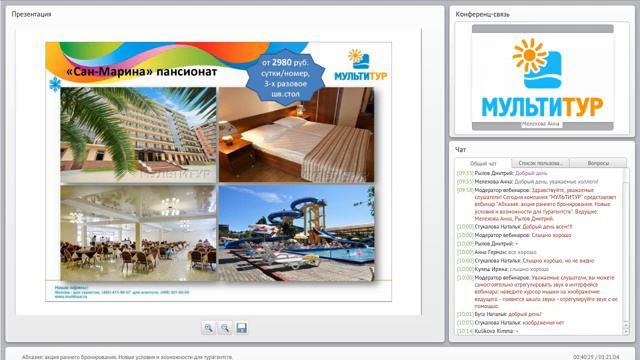Click chat message 'Рылов Дмитрий: Добрый день'
This screenshot has height=360, width=640.
click(x=502, y=173)
